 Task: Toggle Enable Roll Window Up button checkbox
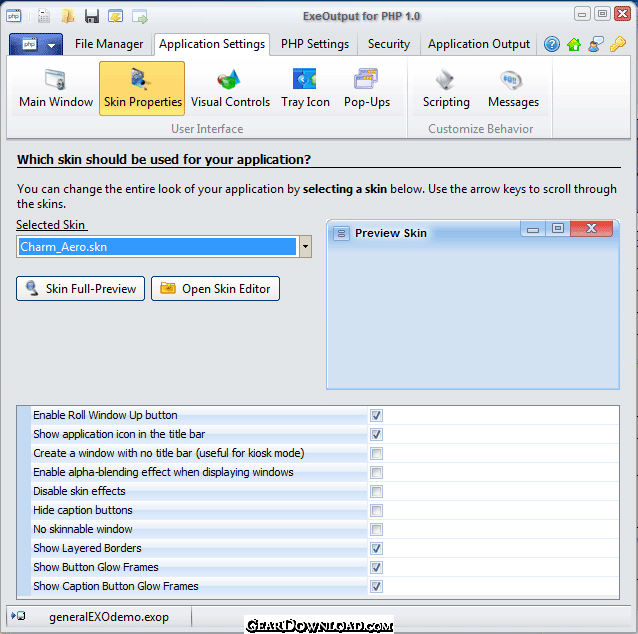pos(376,415)
